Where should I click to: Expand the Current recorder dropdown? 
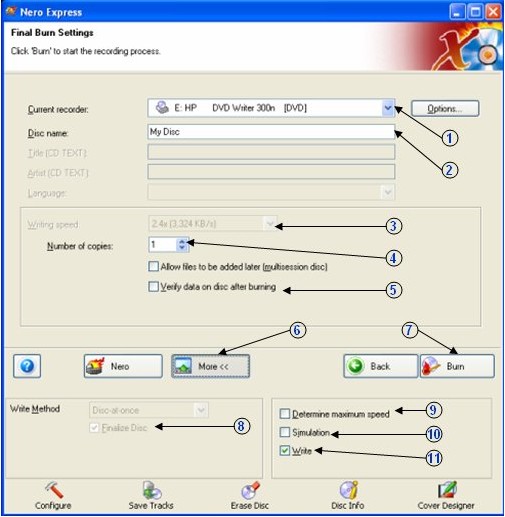(387, 108)
